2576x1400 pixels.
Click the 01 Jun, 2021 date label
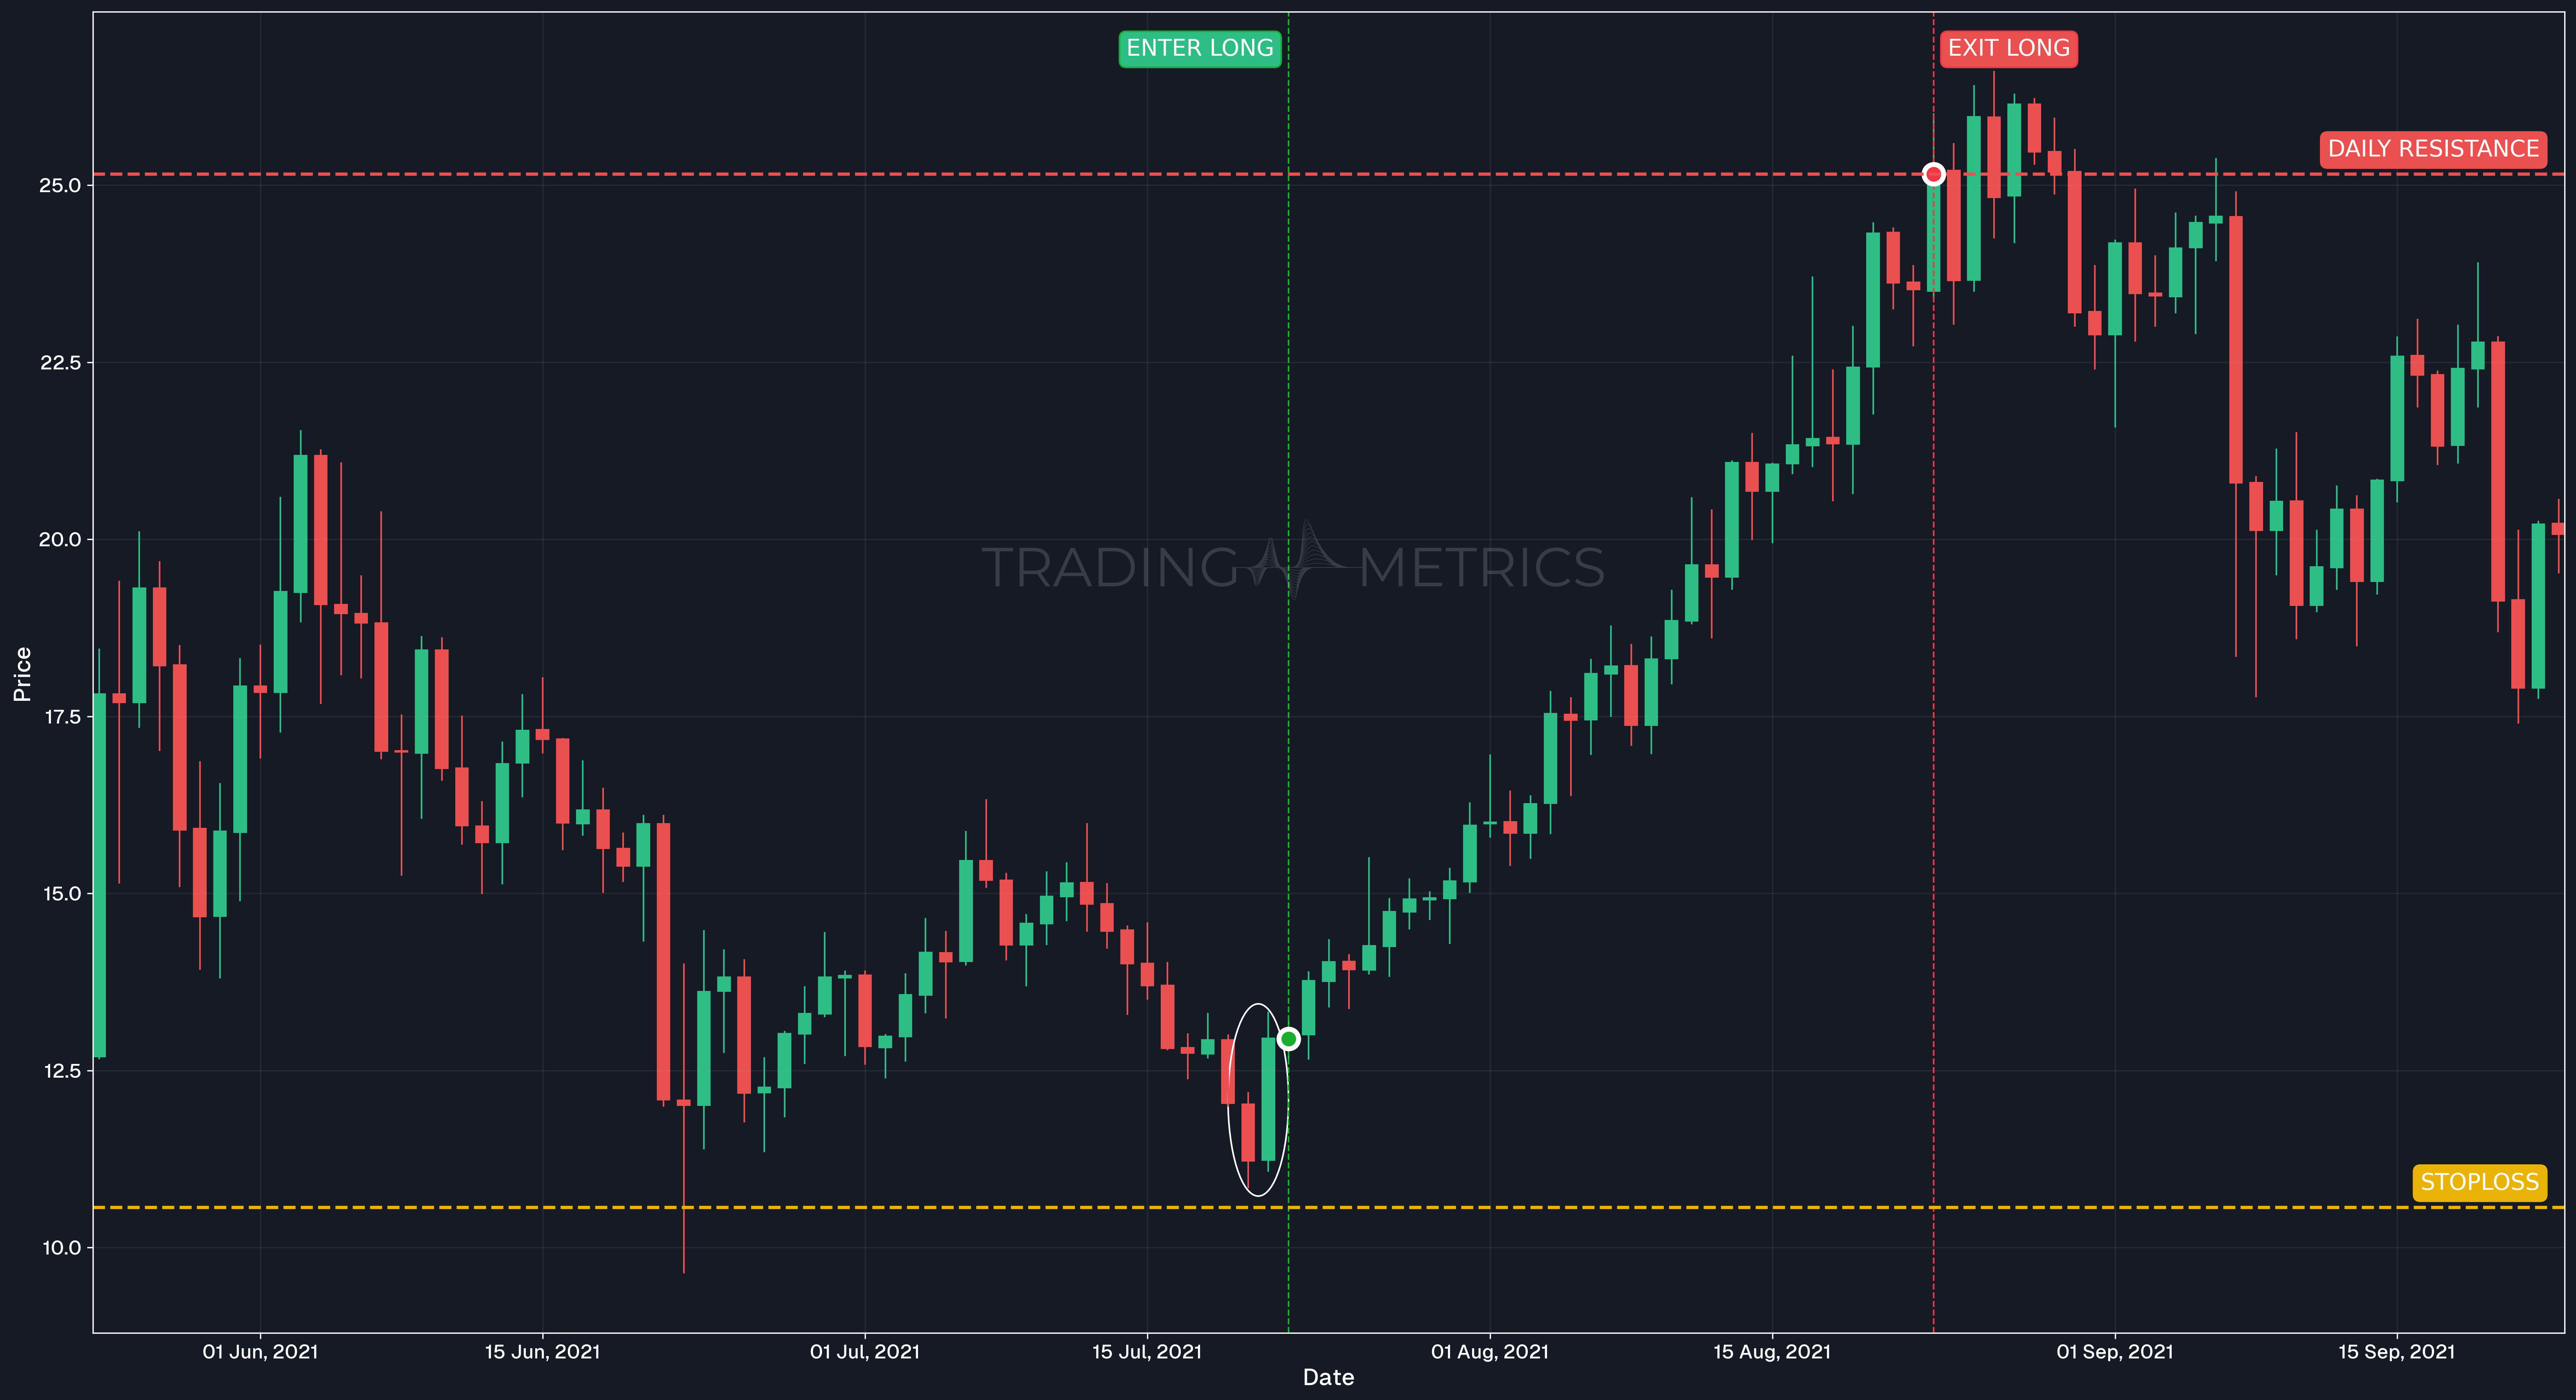coord(260,1352)
